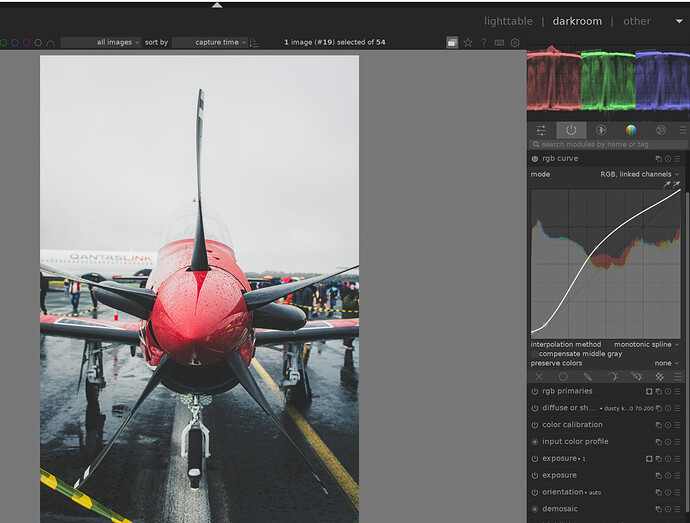The height and width of the screenshot is (523, 690).
Task: Toggle color calibration module power button
Action: (x=535, y=425)
